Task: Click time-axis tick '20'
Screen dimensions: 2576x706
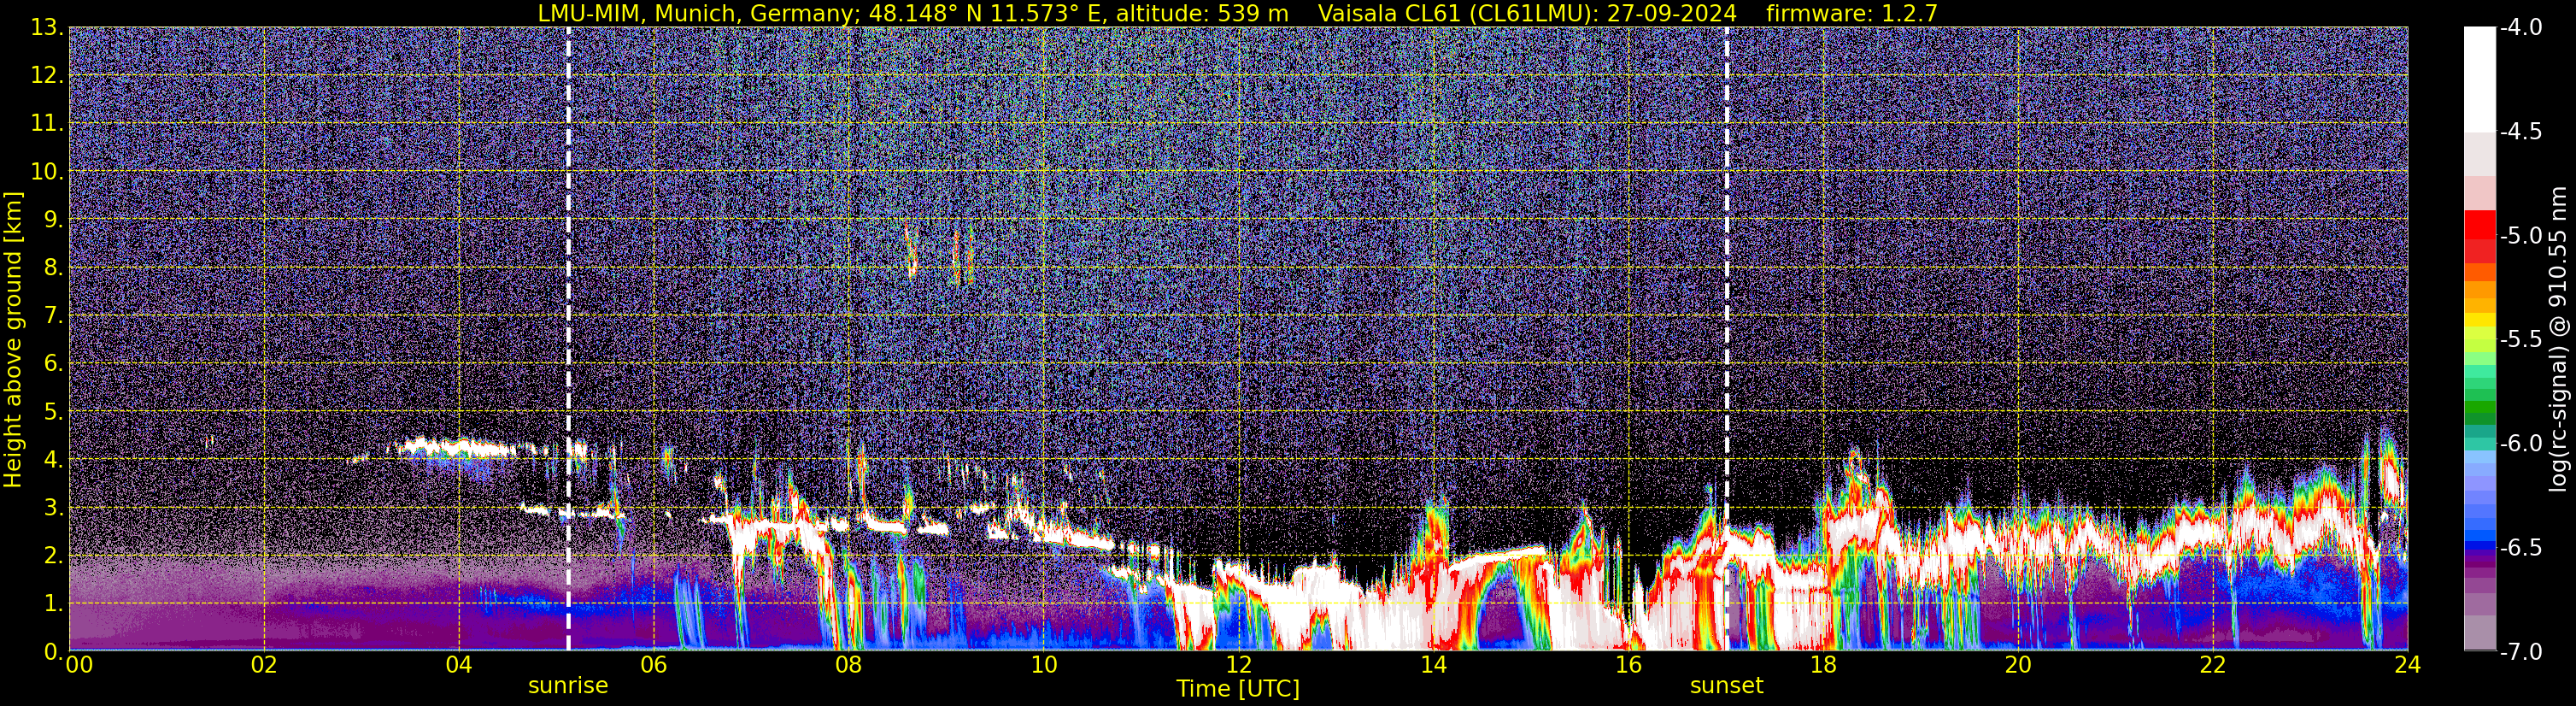Action: 2018,666
